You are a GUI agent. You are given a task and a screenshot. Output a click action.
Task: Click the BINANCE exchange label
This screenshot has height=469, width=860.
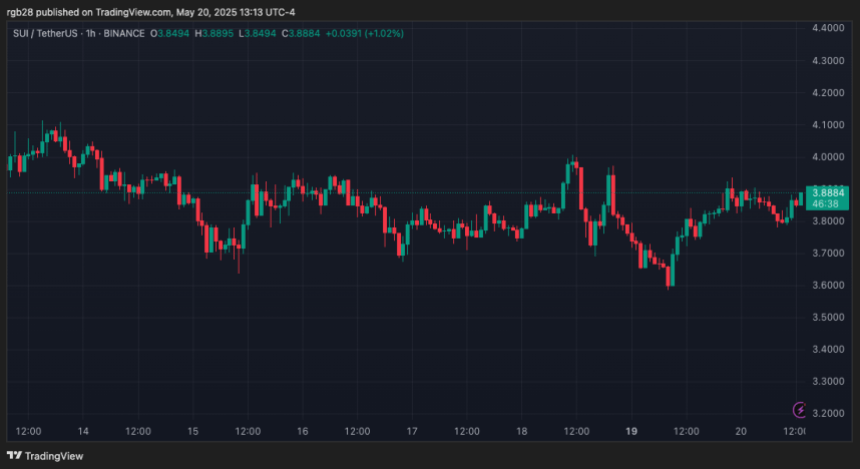tap(125, 33)
